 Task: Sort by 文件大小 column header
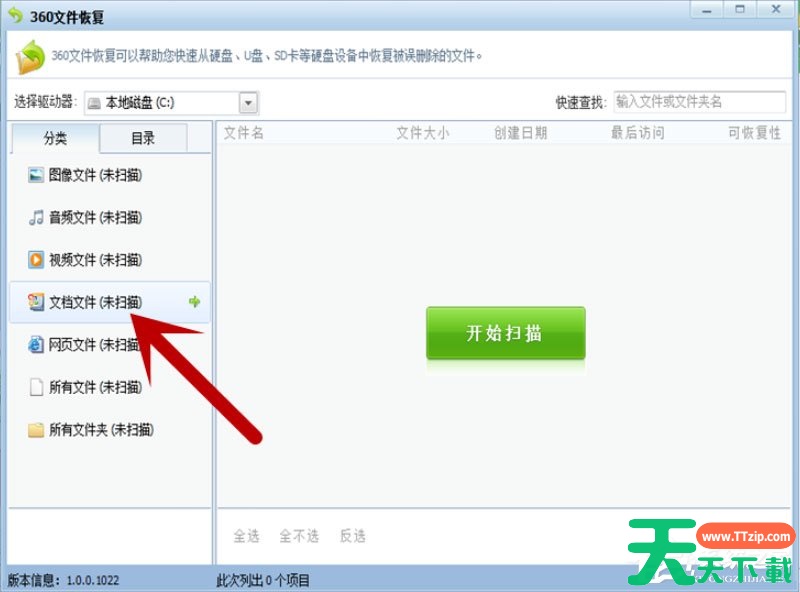coord(423,133)
